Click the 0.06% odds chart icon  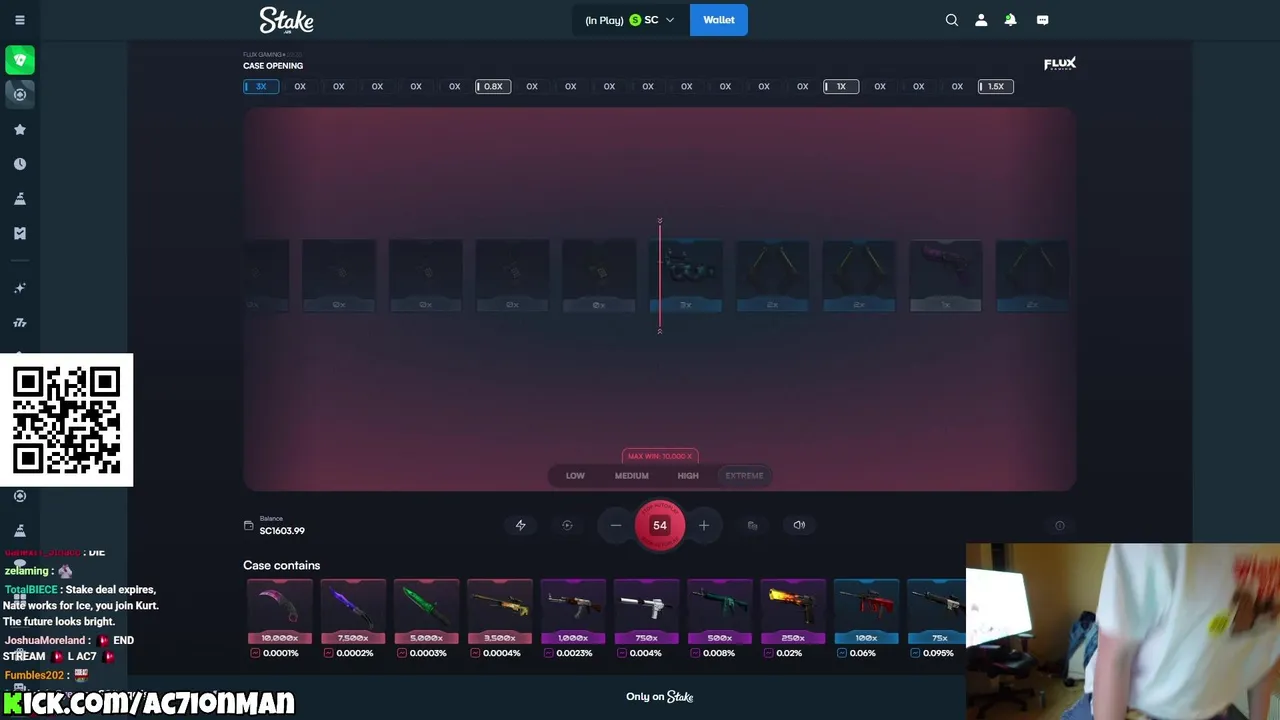[842, 653]
